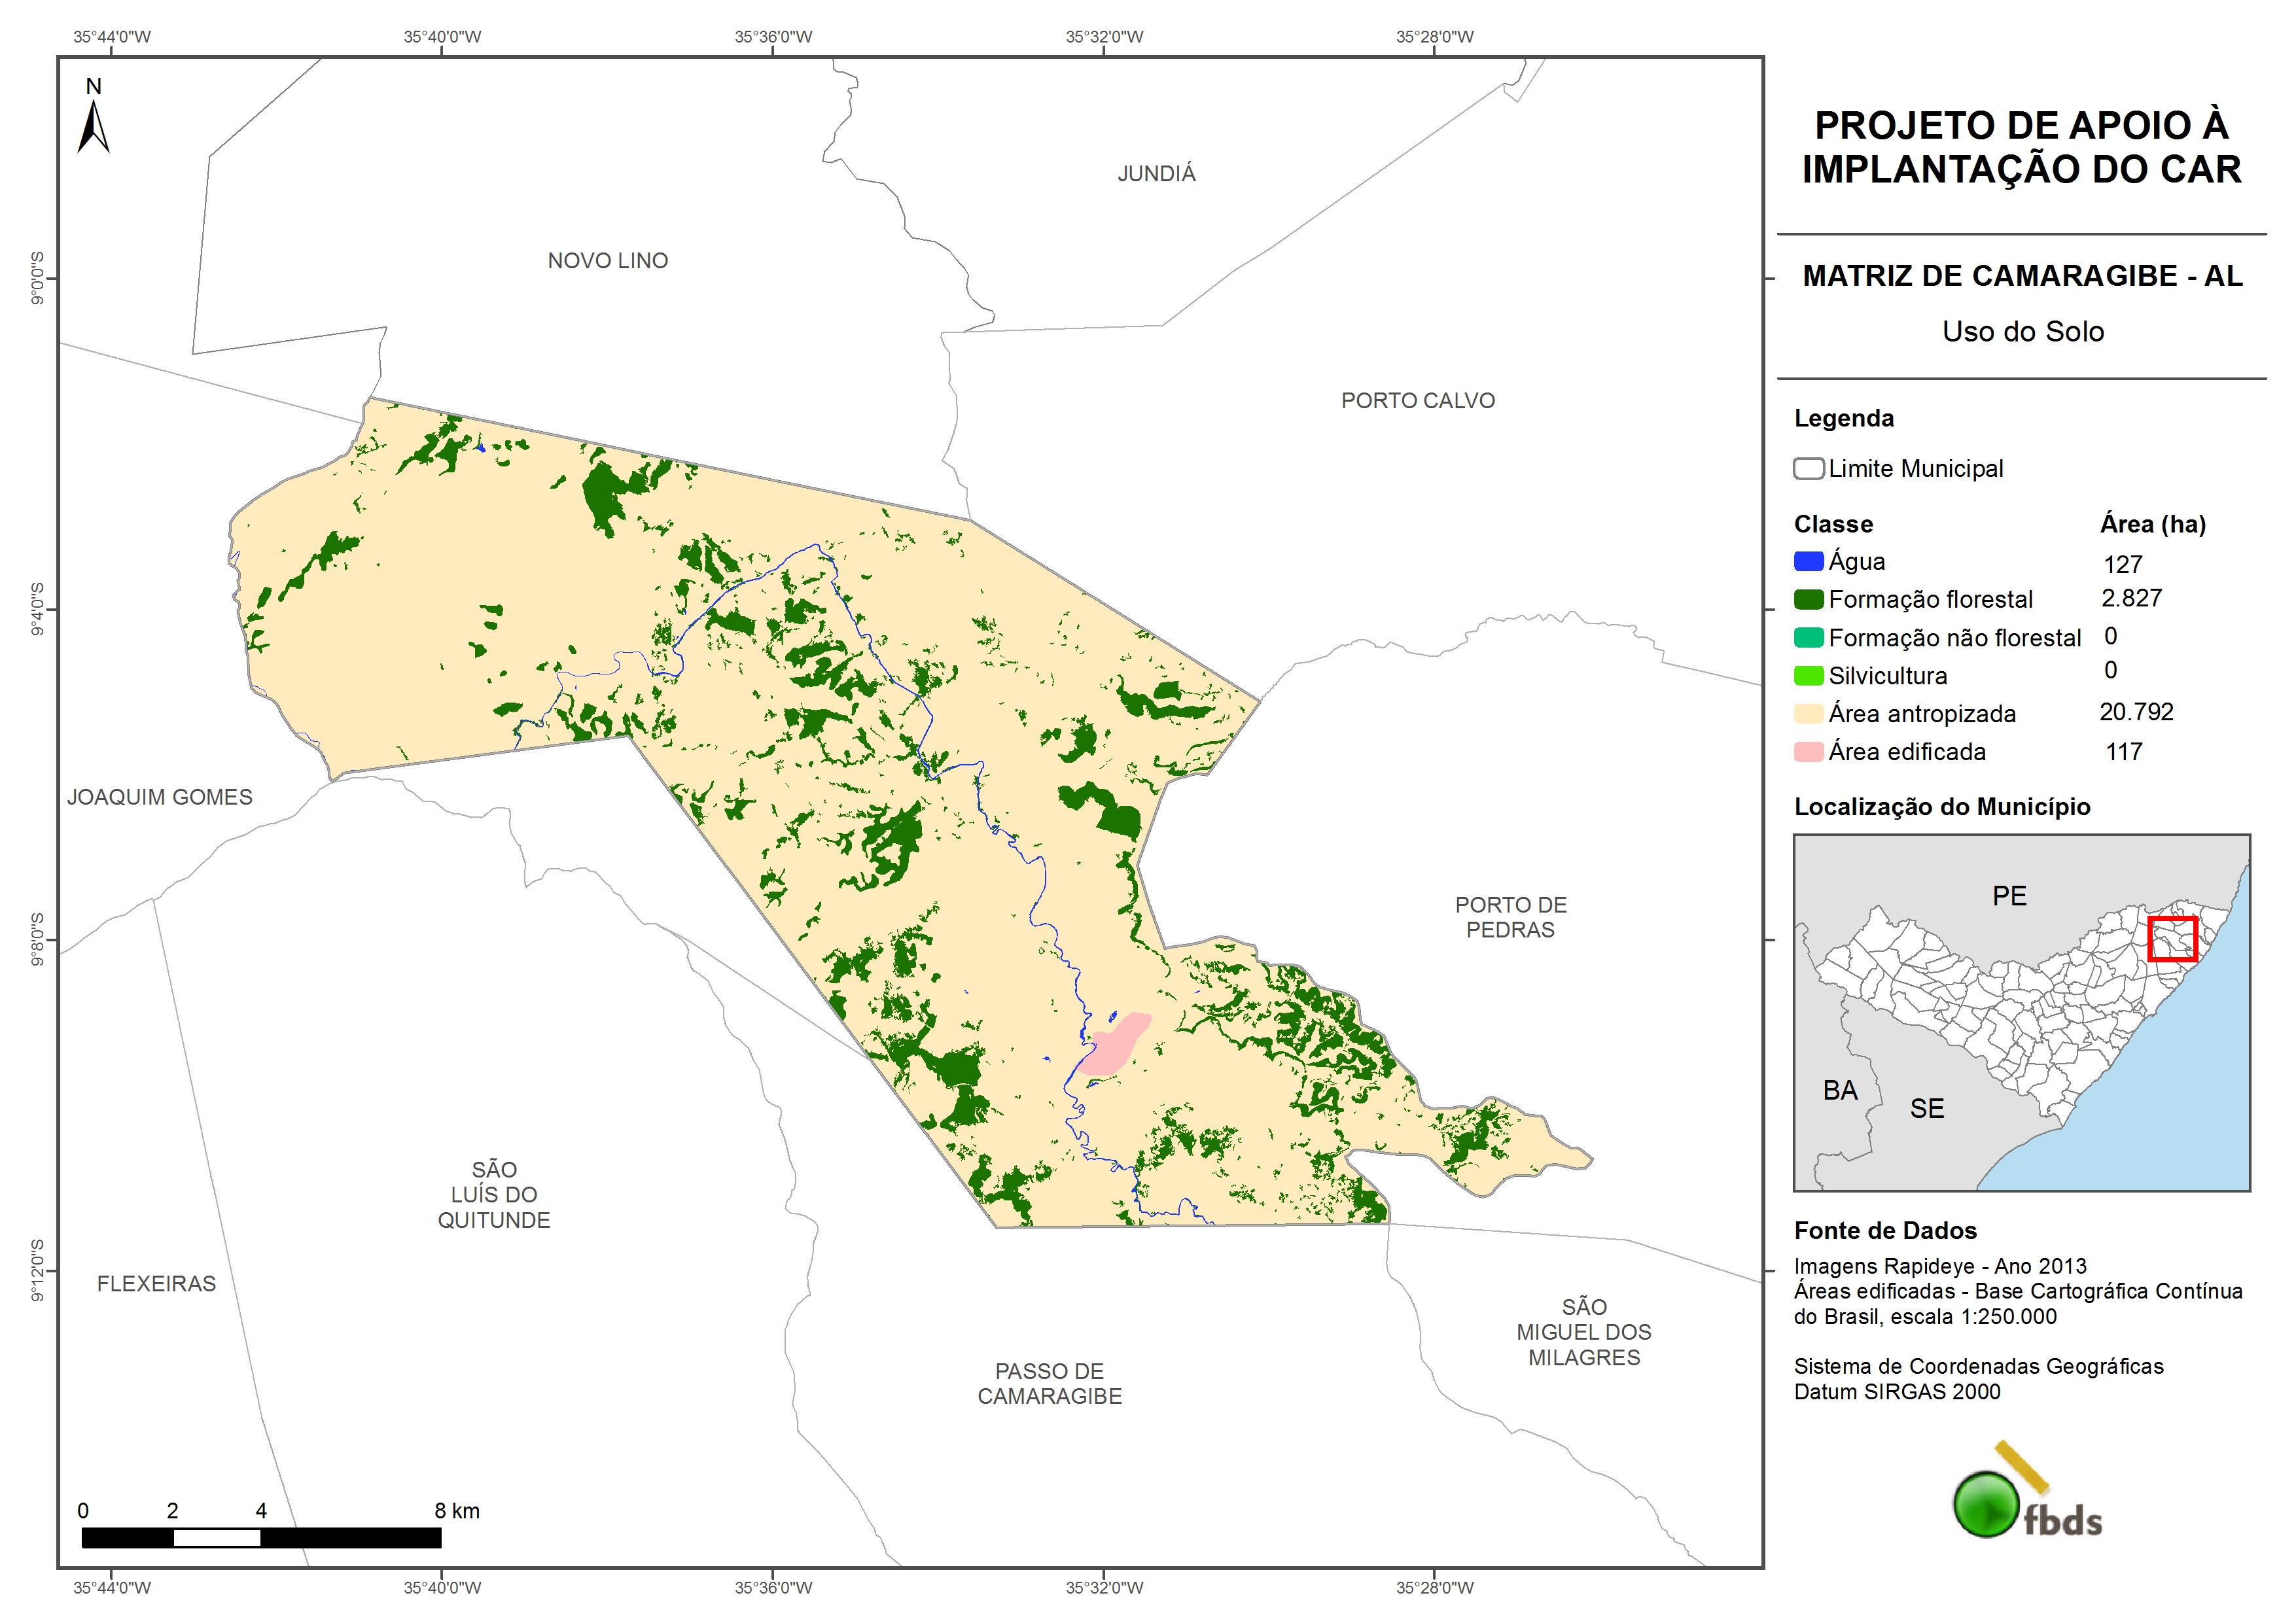This screenshot has width=2296, height=1623.
Task: Click the black-and-white scale bar
Action: coord(261,1537)
